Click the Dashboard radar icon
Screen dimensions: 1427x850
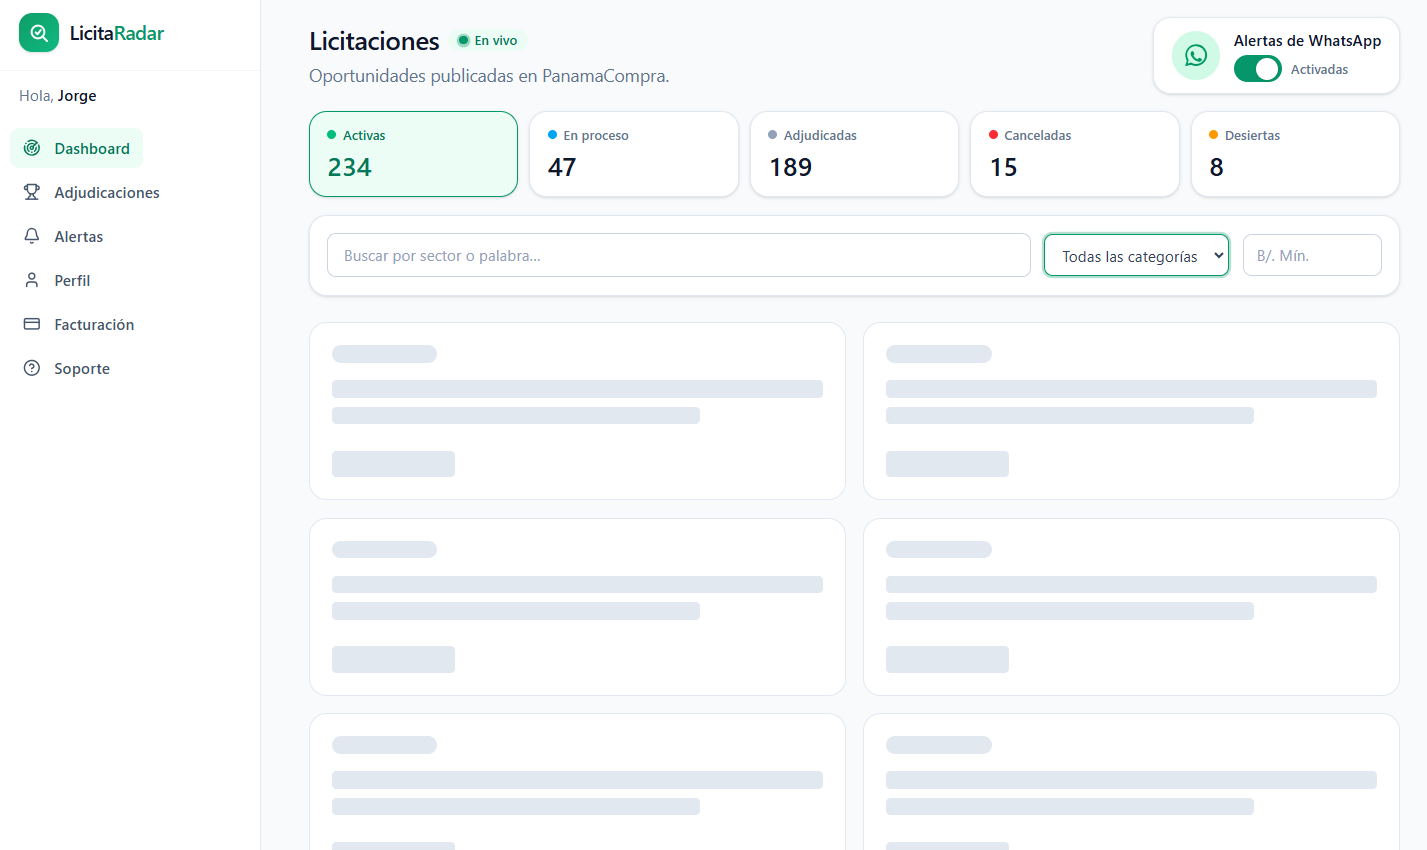32,148
